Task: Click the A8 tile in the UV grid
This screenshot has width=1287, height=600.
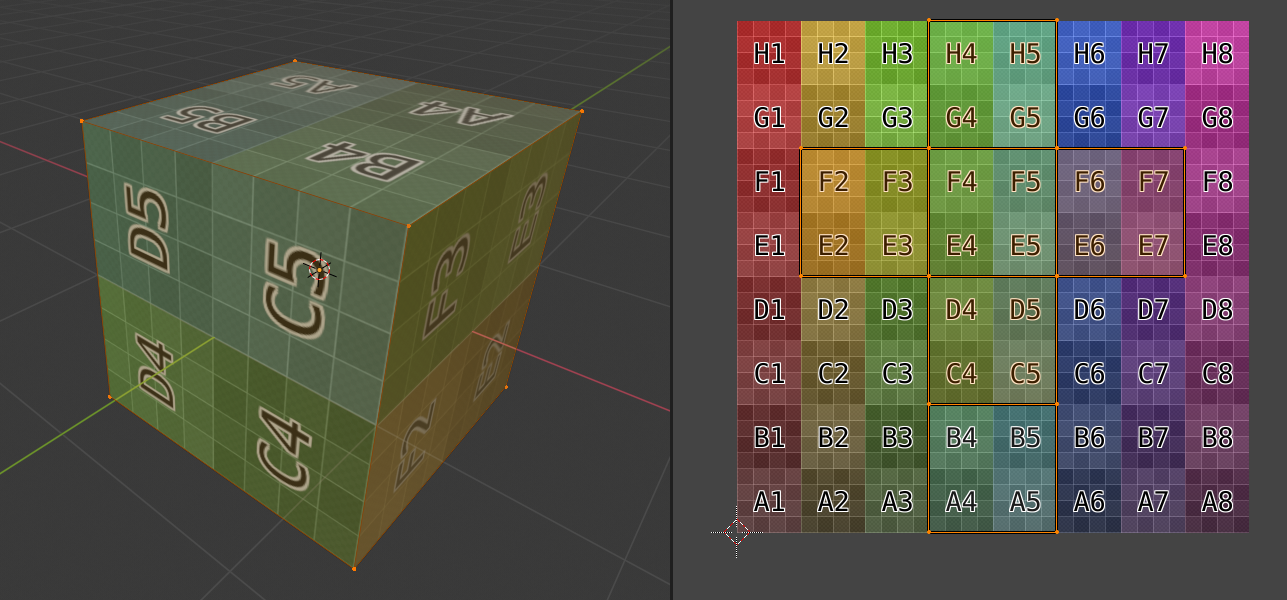Action: [x=1217, y=501]
